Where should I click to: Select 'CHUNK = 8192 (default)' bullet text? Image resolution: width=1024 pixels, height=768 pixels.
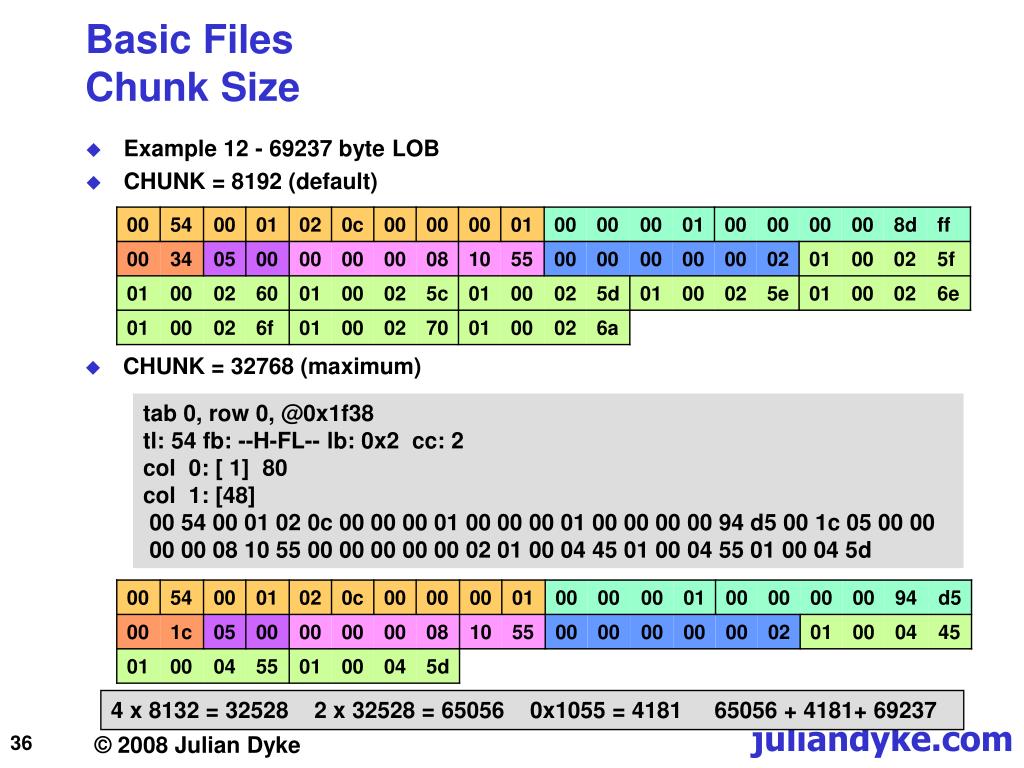(251, 182)
